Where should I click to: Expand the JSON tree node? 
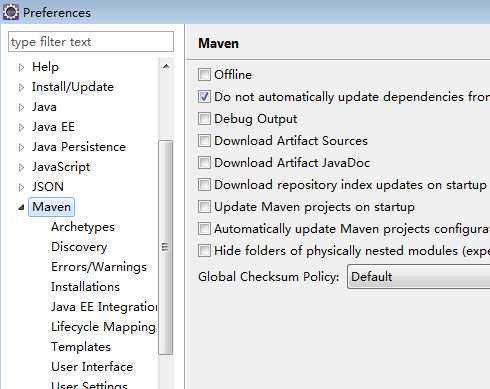coord(21,187)
